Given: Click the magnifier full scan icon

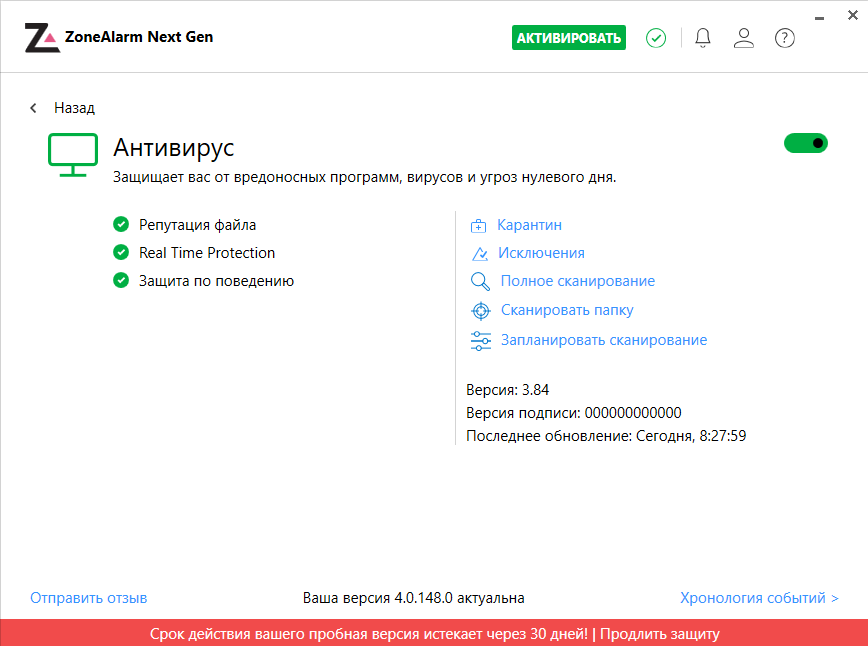Looking at the screenshot, I should click(x=480, y=281).
